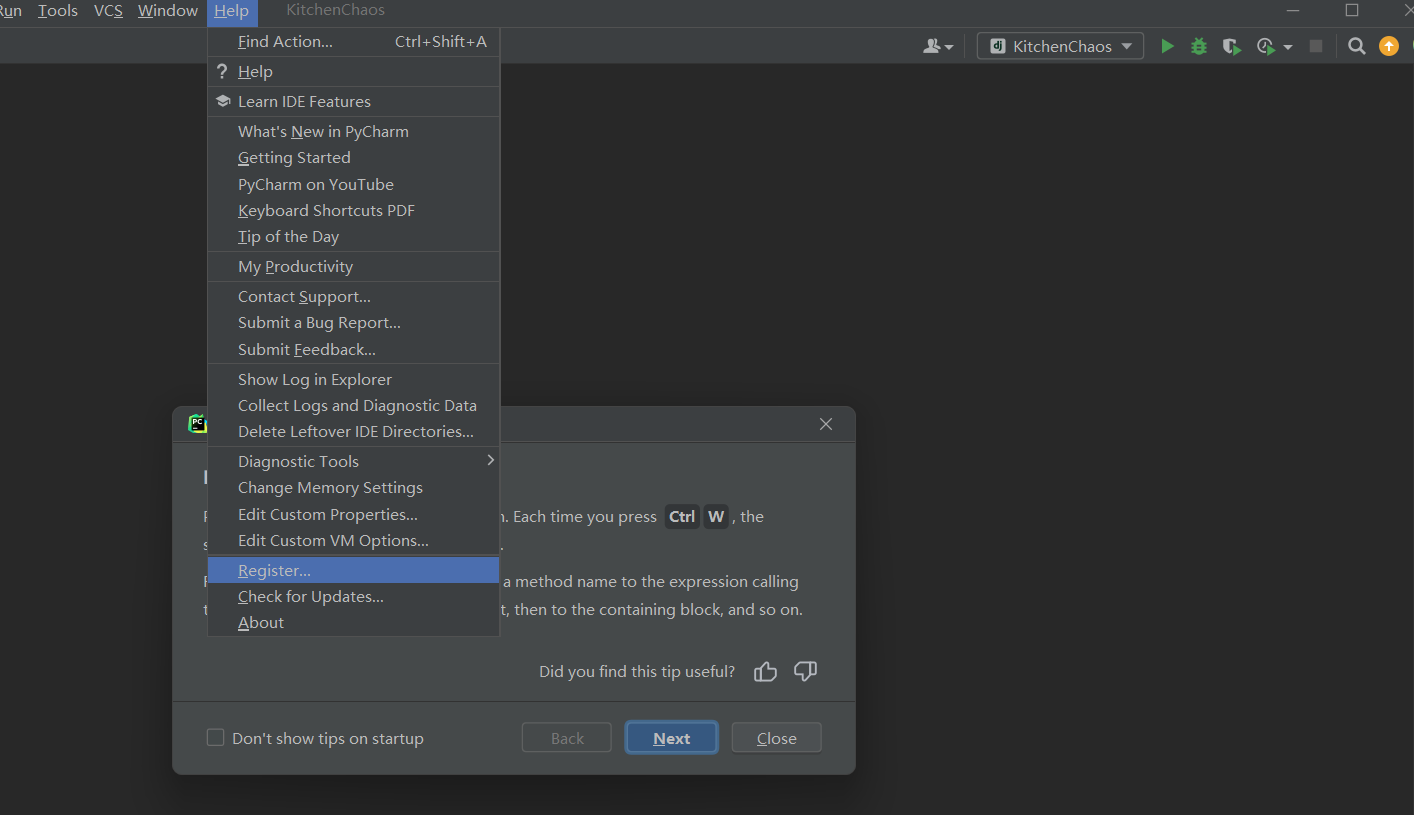Open About entry
The image size is (1414, 815).
353,623
